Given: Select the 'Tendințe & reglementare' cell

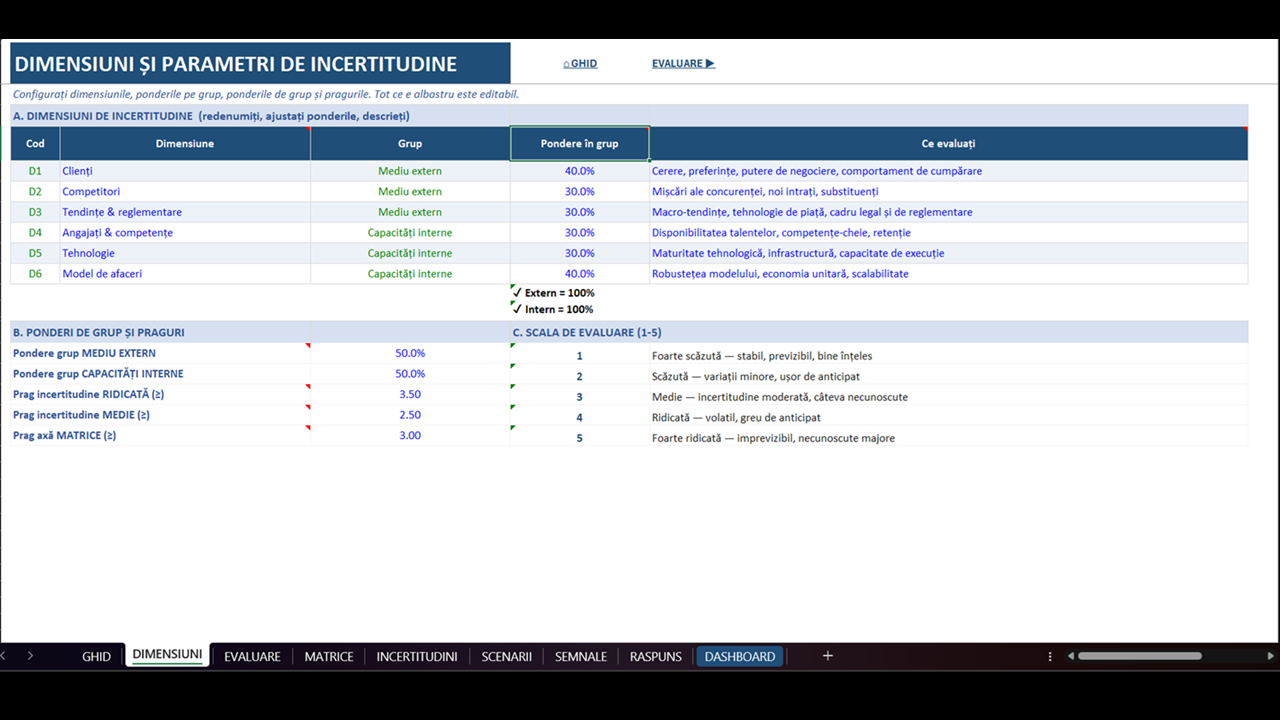Looking at the screenshot, I should tap(185, 212).
